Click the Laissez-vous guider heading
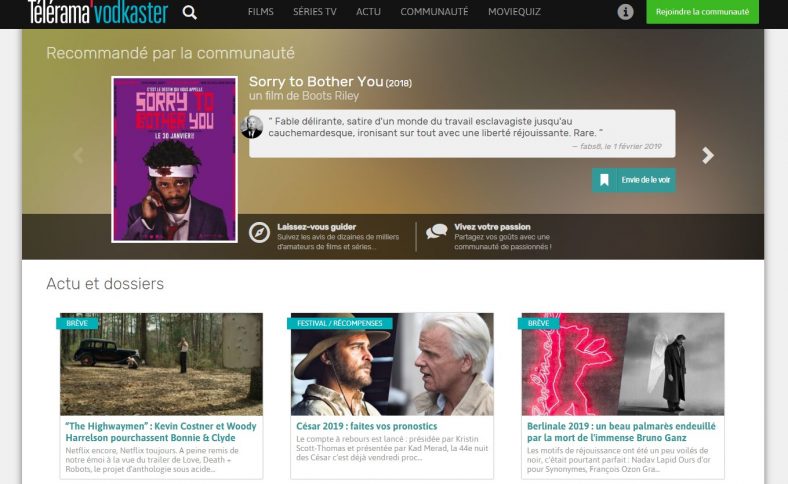788x484 pixels. click(x=317, y=227)
